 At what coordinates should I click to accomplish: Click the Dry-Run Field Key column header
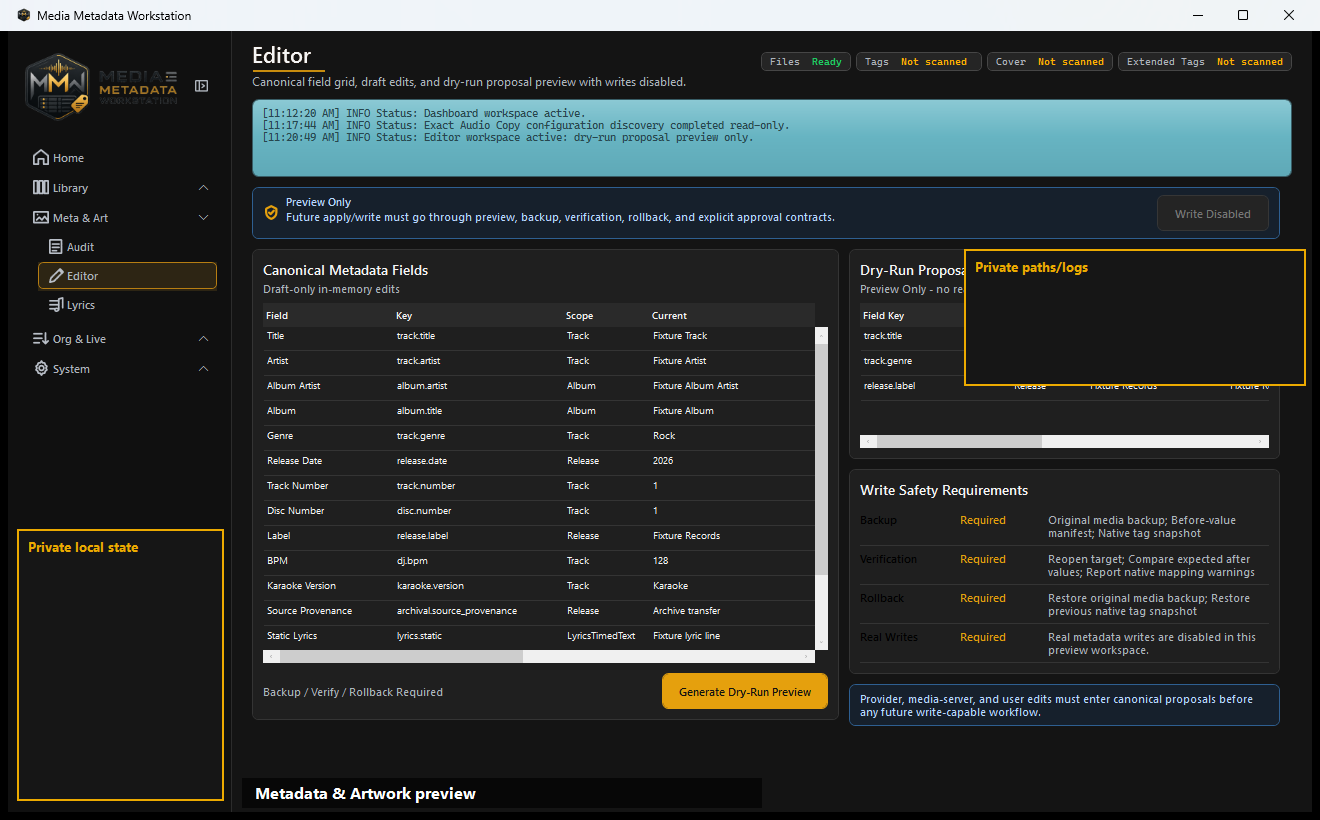coord(884,316)
